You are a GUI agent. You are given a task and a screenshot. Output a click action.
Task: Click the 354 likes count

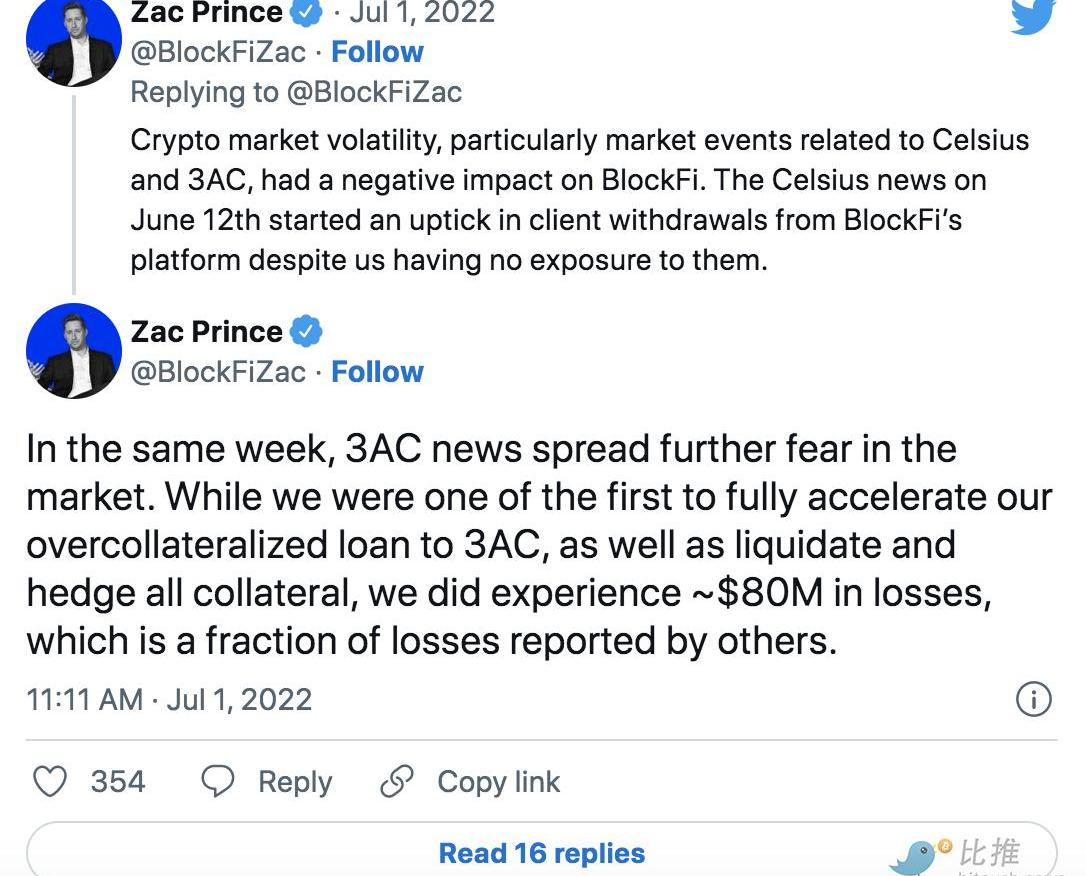(x=118, y=782)
